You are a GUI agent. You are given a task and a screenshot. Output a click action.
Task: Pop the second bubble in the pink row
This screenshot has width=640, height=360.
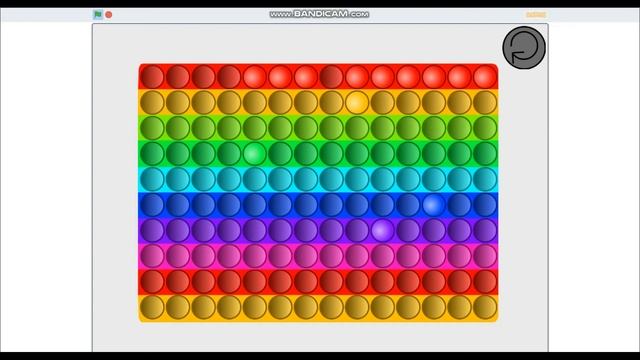point(178,256)
